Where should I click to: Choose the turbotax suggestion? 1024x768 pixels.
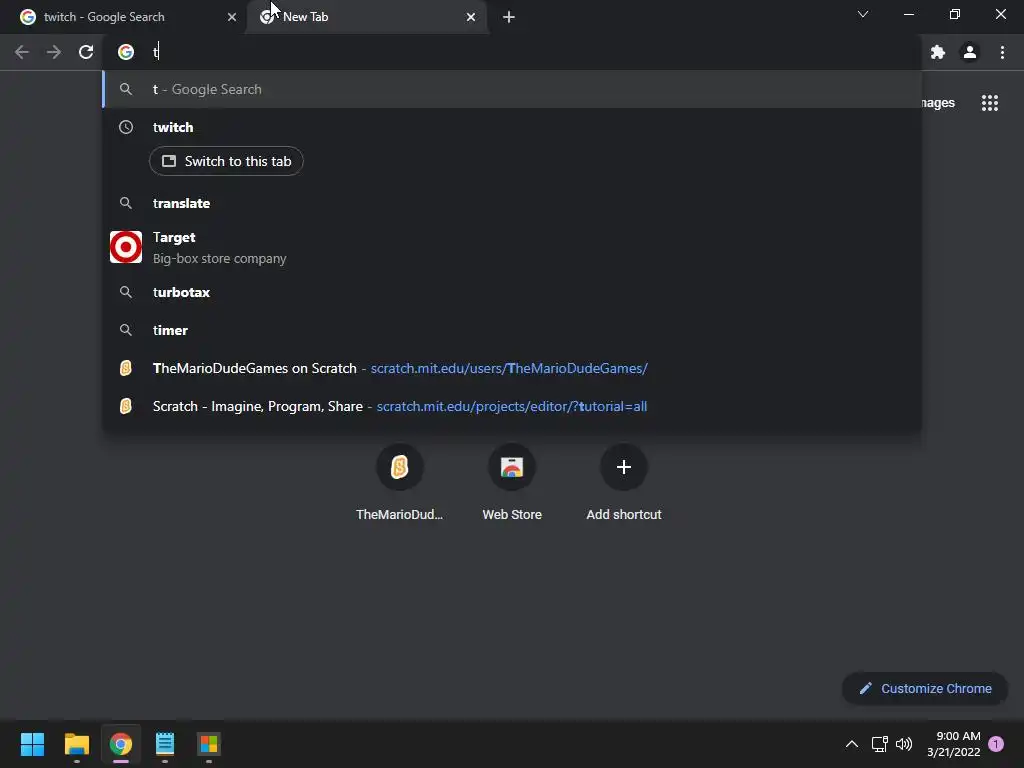click(512, 293)
